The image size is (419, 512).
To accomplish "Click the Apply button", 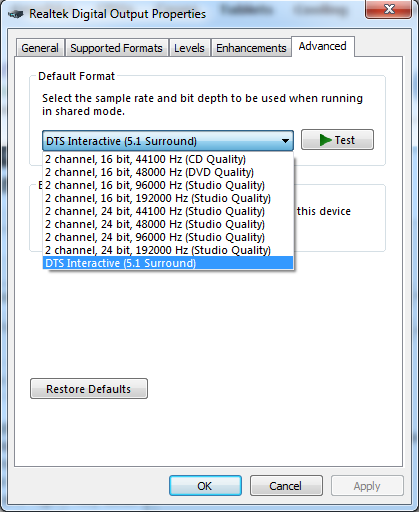I will [x=367, y=486].
